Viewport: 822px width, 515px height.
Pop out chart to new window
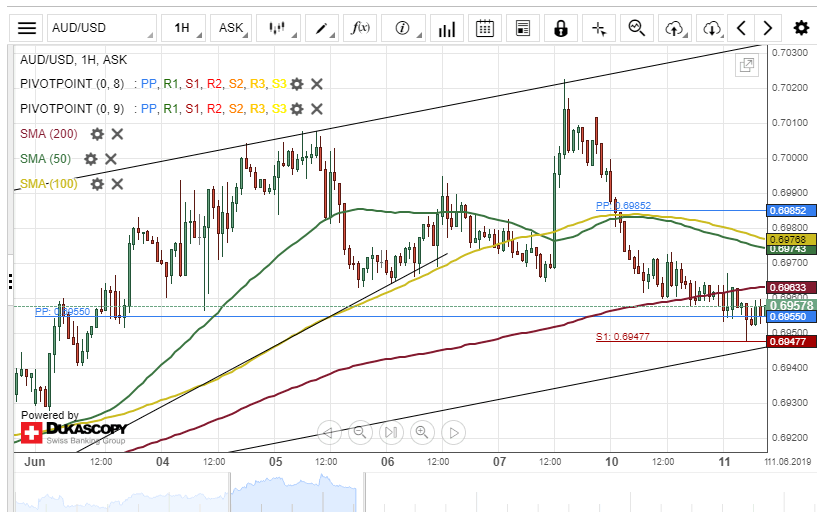pos(746,65)
